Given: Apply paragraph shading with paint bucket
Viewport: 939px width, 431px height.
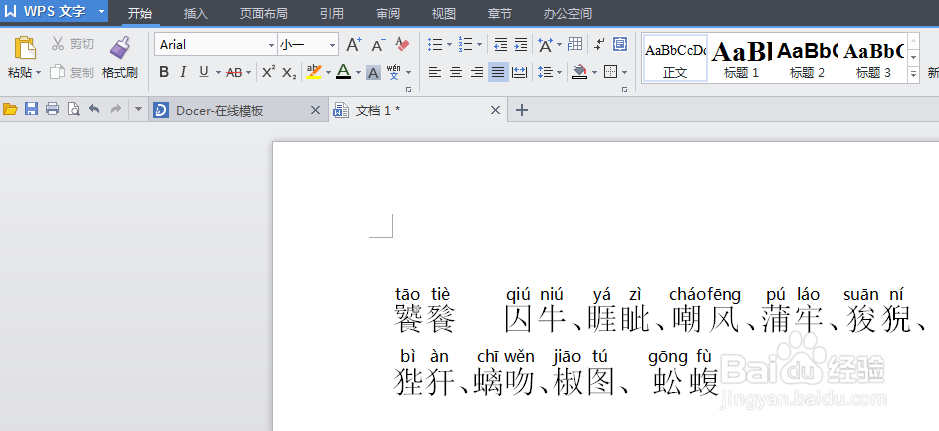Looking at the screenshot, I should [x=579, y=72].
